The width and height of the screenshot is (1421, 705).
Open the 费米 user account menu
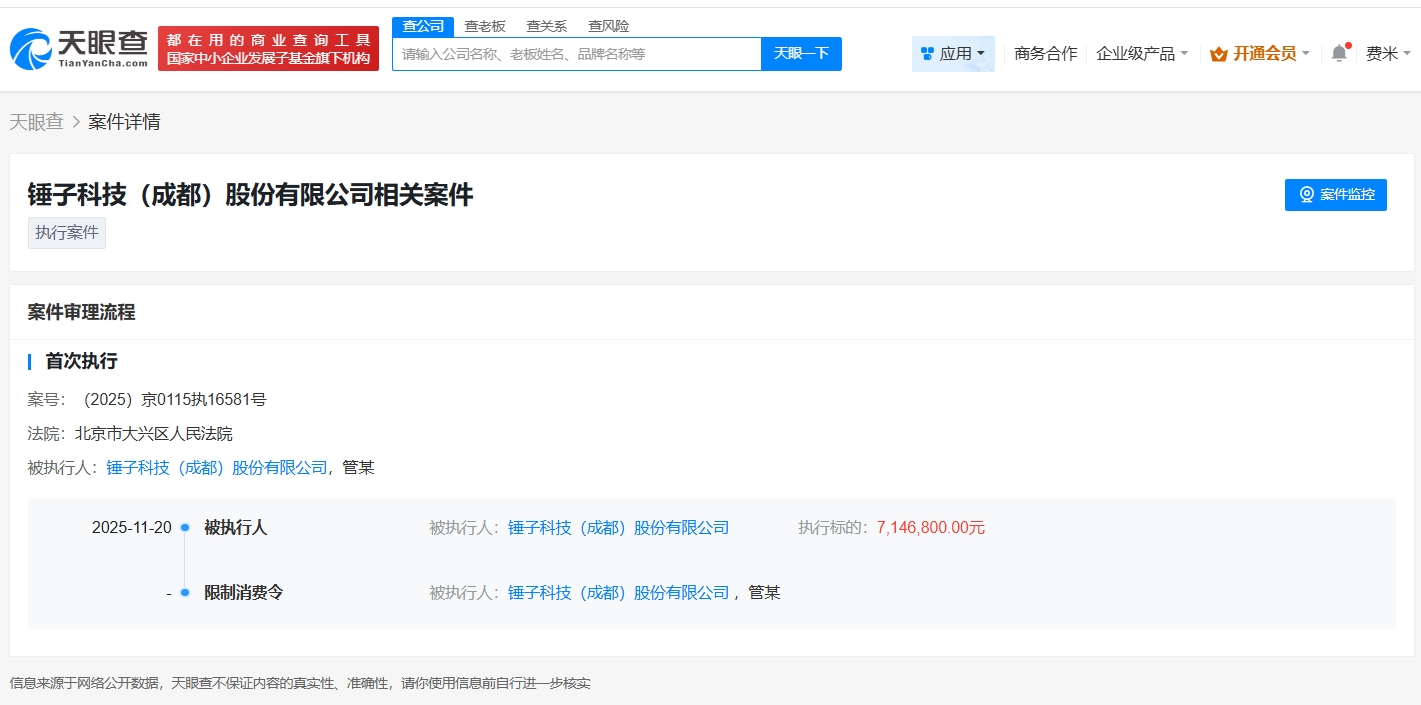pyautogui.click(x=1388, y=54)
